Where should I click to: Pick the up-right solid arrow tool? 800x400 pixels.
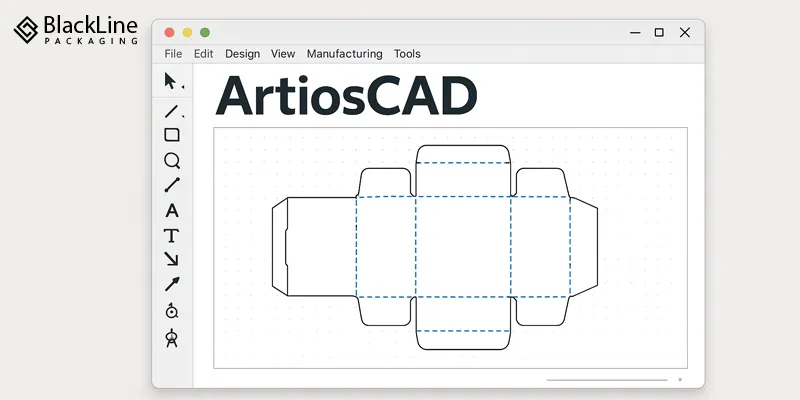coord(172,284)
